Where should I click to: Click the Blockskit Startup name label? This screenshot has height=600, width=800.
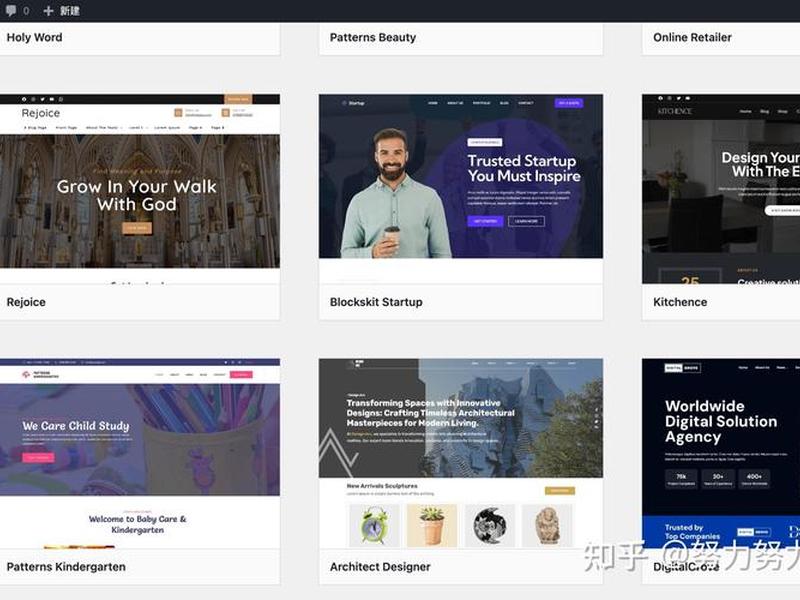[376, 302]
